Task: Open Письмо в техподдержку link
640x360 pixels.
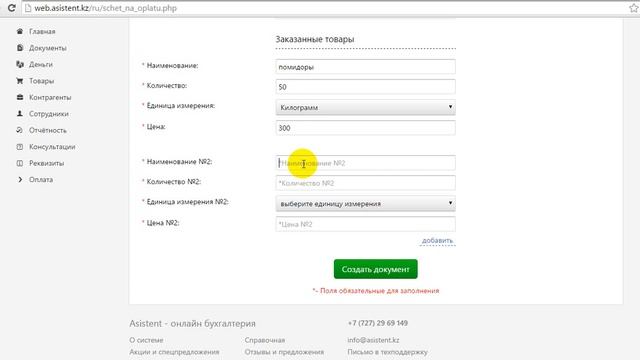Action: pyautogui.click(x=387, y=352)
